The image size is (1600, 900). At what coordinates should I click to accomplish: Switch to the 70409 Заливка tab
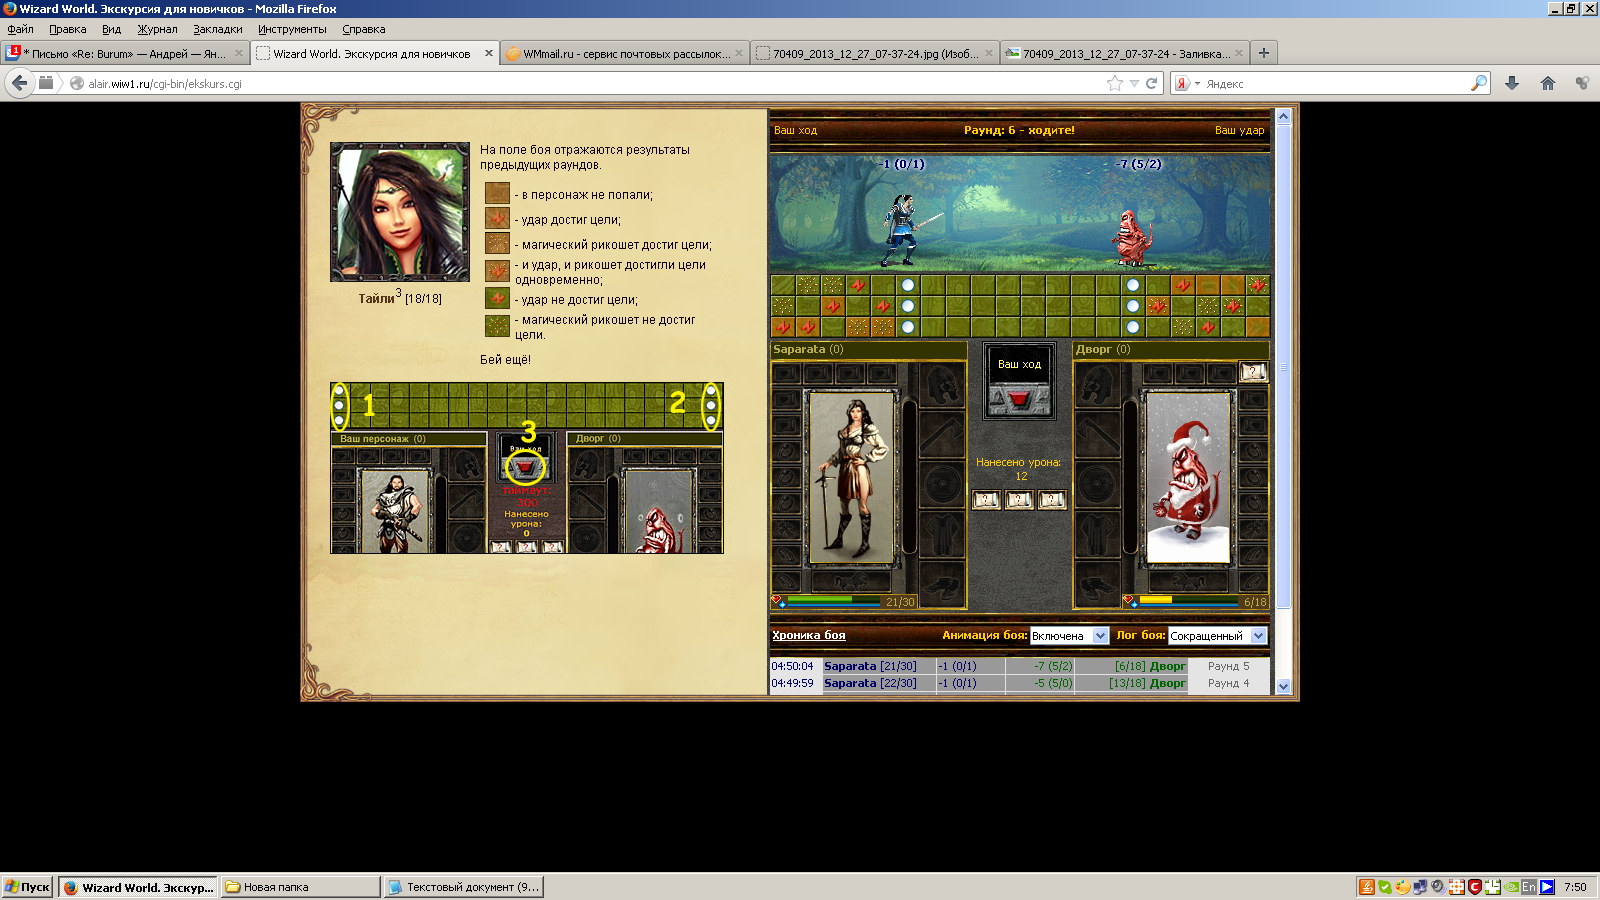pyautogui.click(x=1124, y=53)
